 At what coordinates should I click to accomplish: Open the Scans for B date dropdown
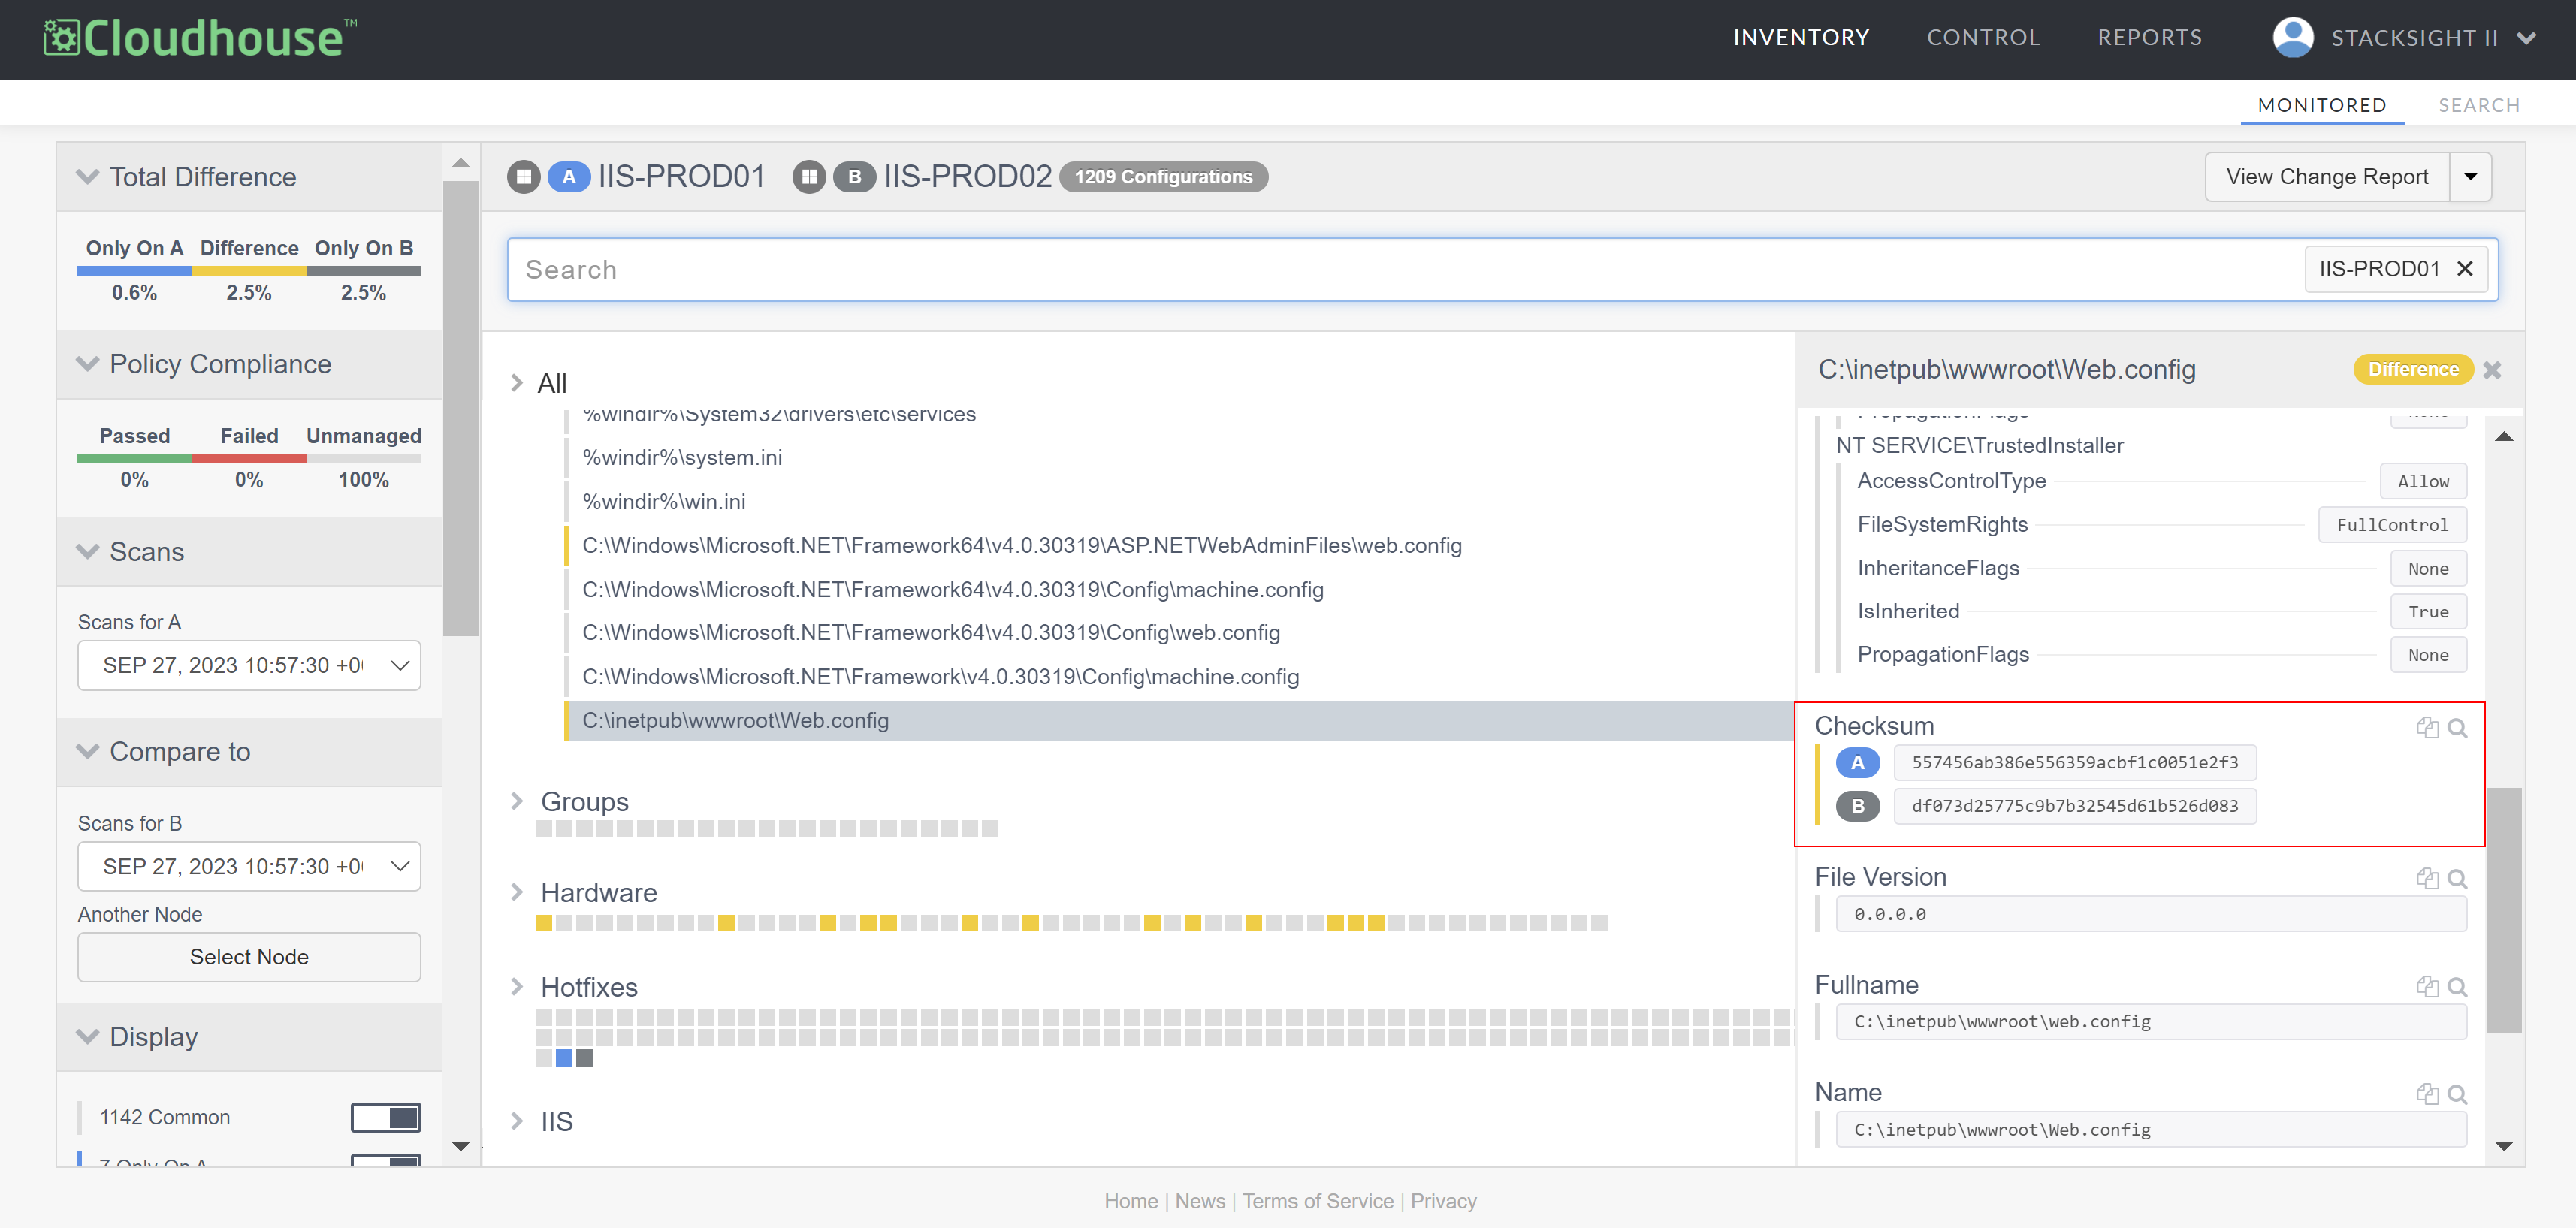tap(249, 866)
